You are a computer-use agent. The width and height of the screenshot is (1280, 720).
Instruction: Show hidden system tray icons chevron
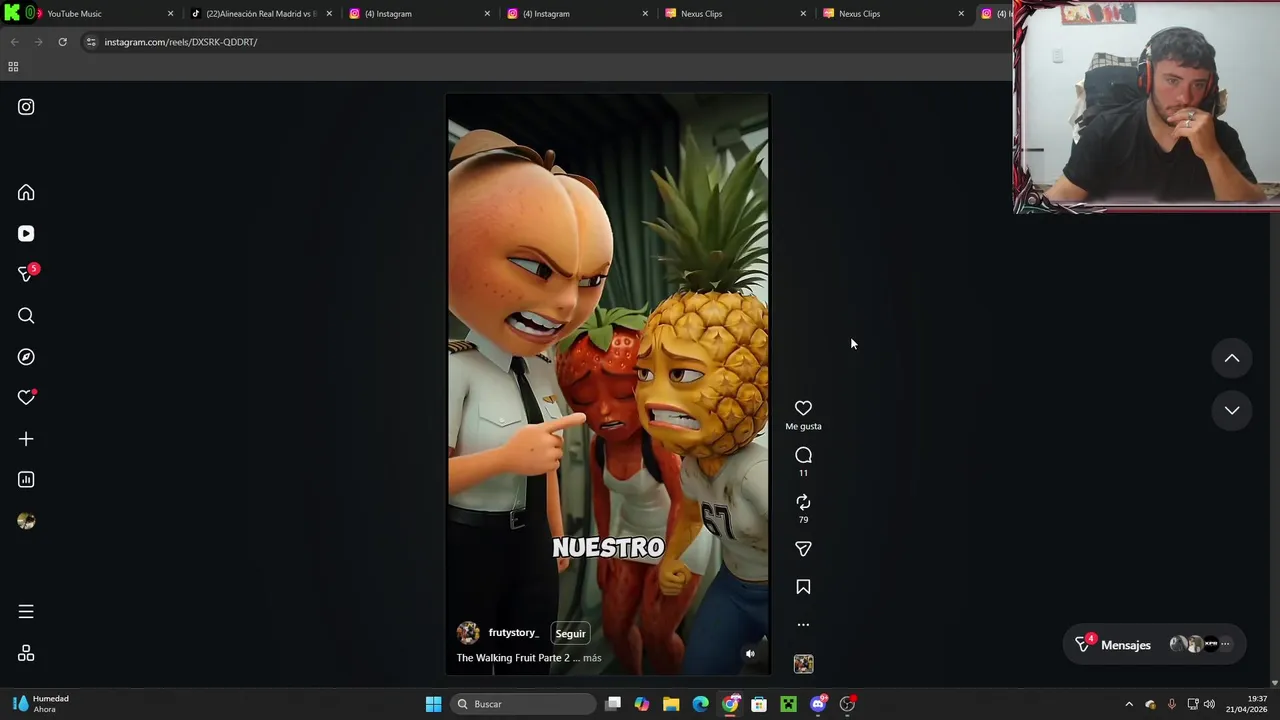coord(1129,704)
